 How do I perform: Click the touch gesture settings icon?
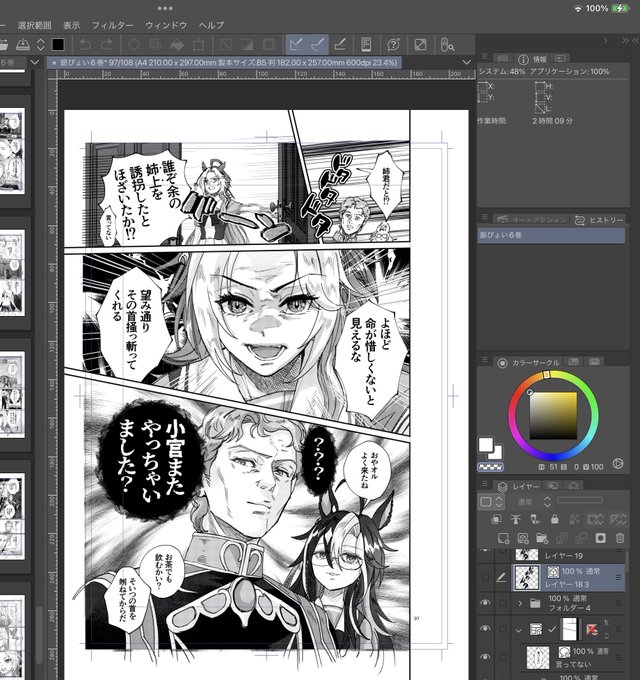[447, 45]
